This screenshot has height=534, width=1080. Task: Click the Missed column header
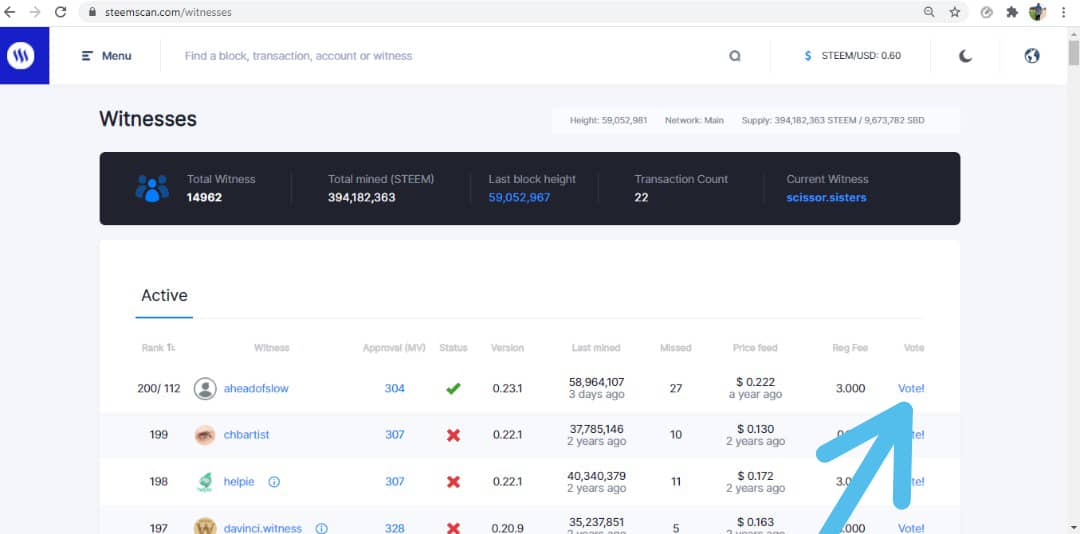676,348
